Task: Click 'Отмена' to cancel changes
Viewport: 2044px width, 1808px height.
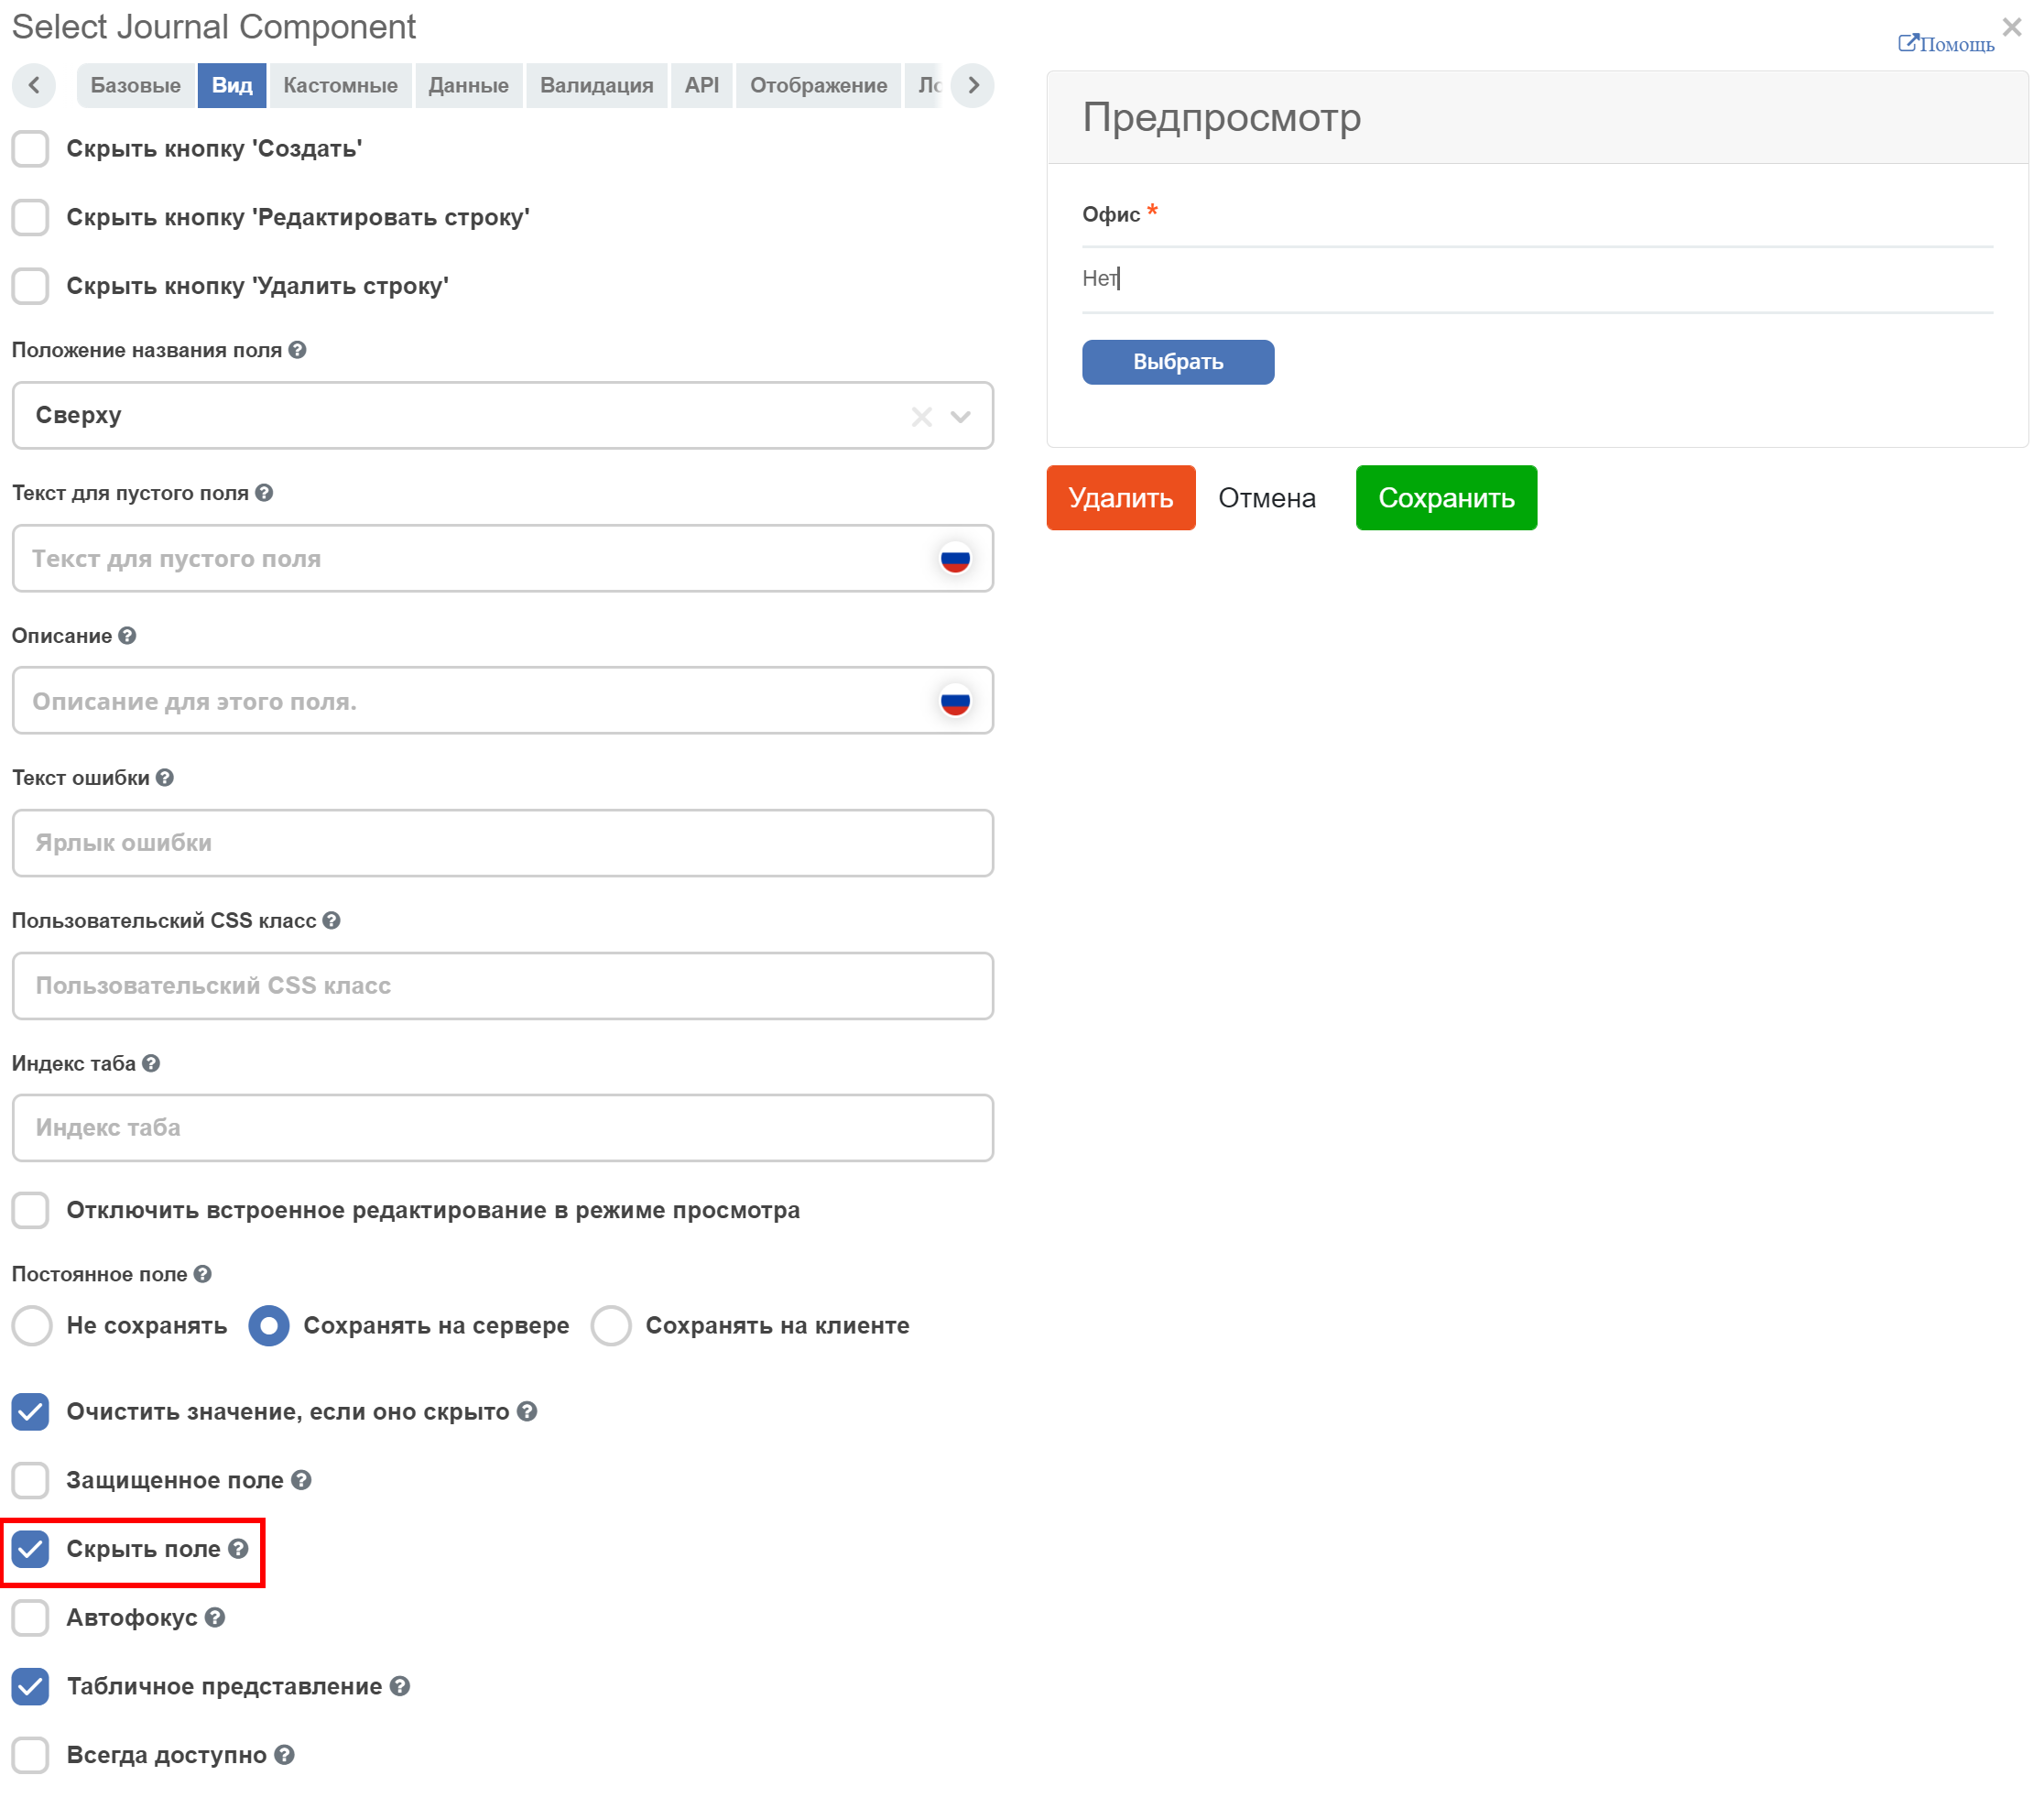Action: 1267,498
